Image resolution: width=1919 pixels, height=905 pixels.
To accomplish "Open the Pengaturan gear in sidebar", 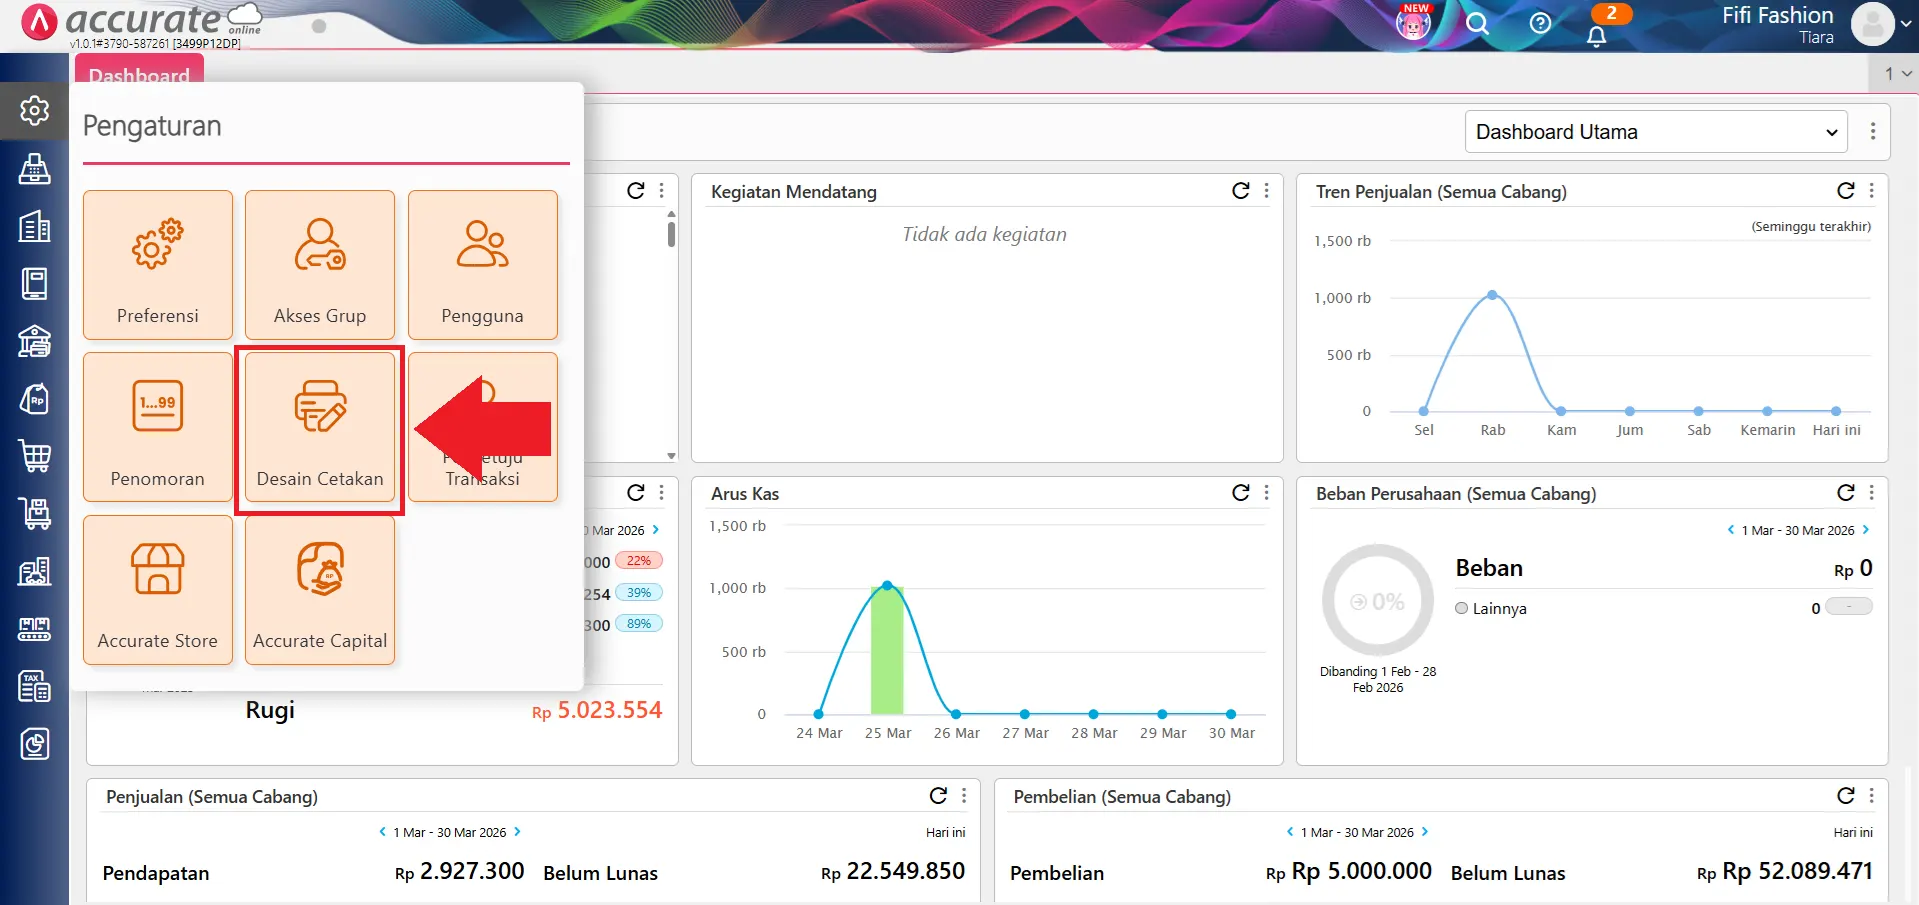I will pyautogui.click(x=34, y=110).
